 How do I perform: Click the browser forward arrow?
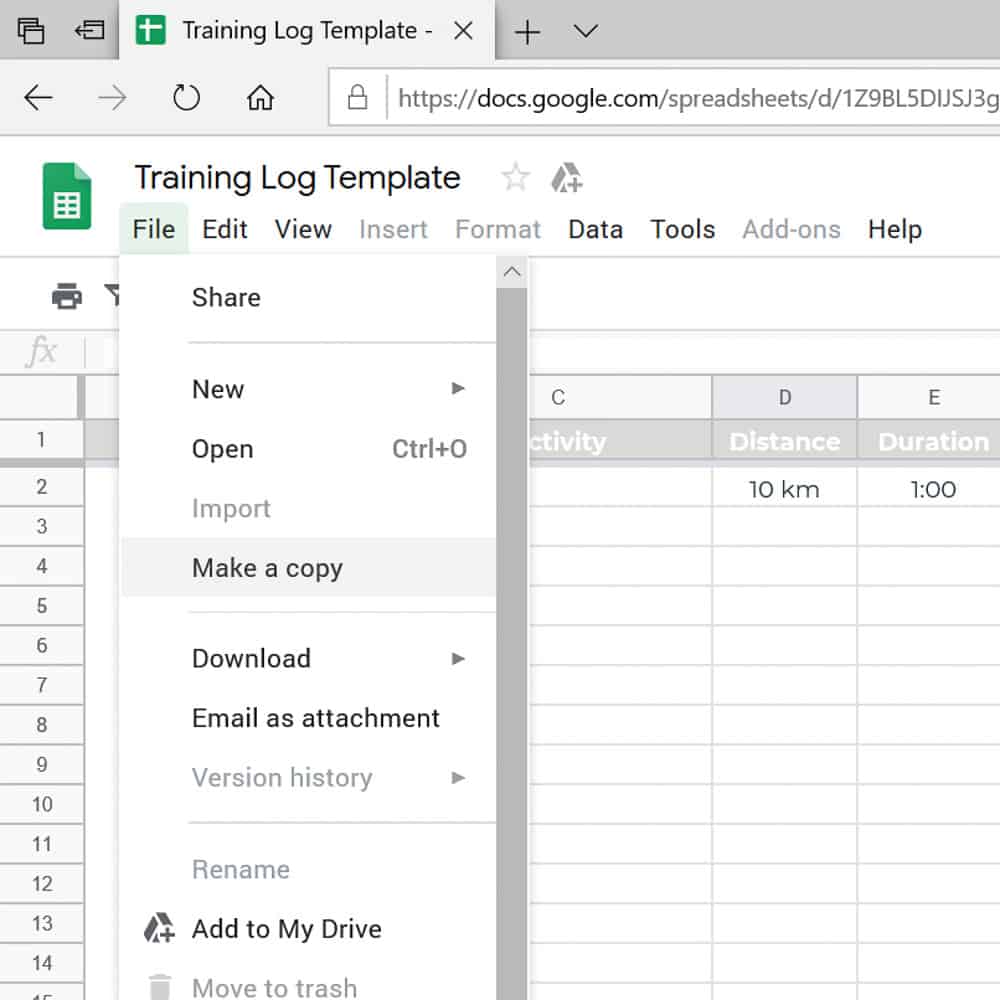pyautogui.click(x=112, y=98)
